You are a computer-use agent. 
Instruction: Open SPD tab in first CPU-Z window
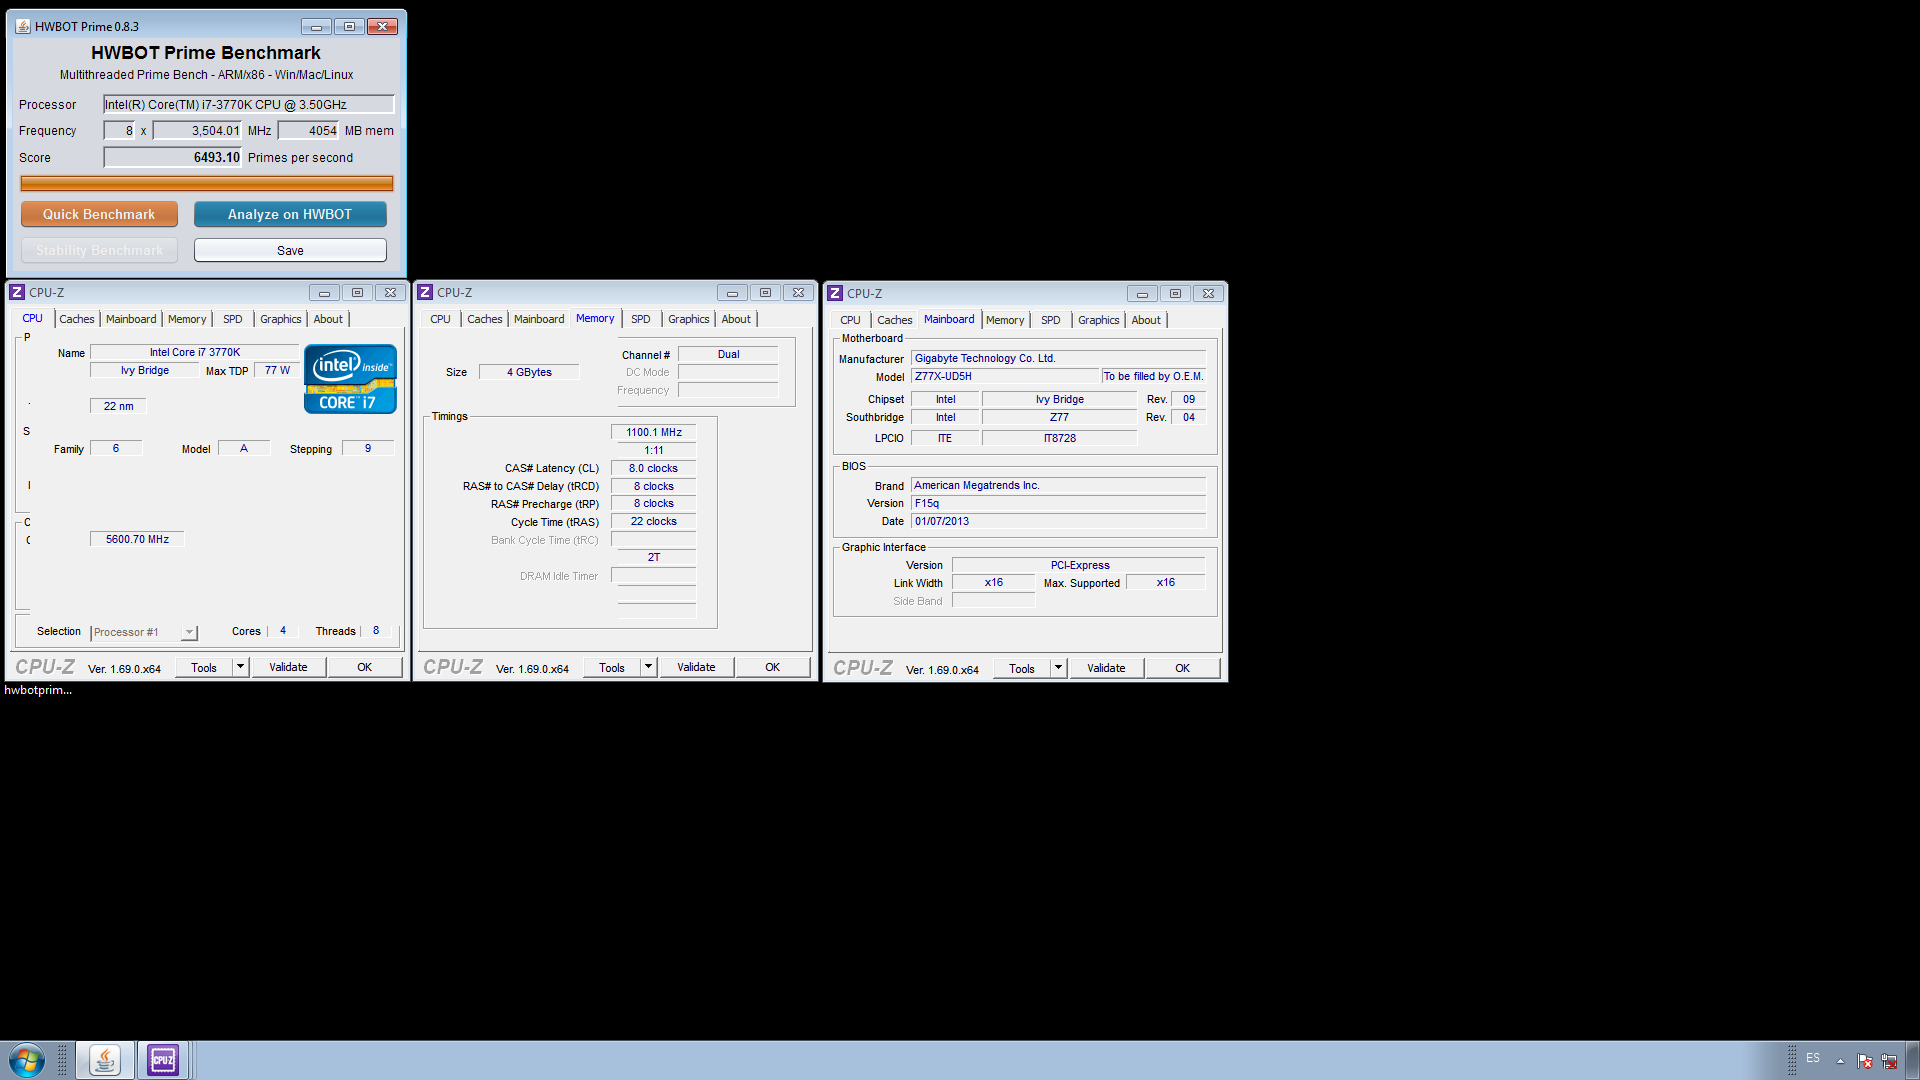233,319
